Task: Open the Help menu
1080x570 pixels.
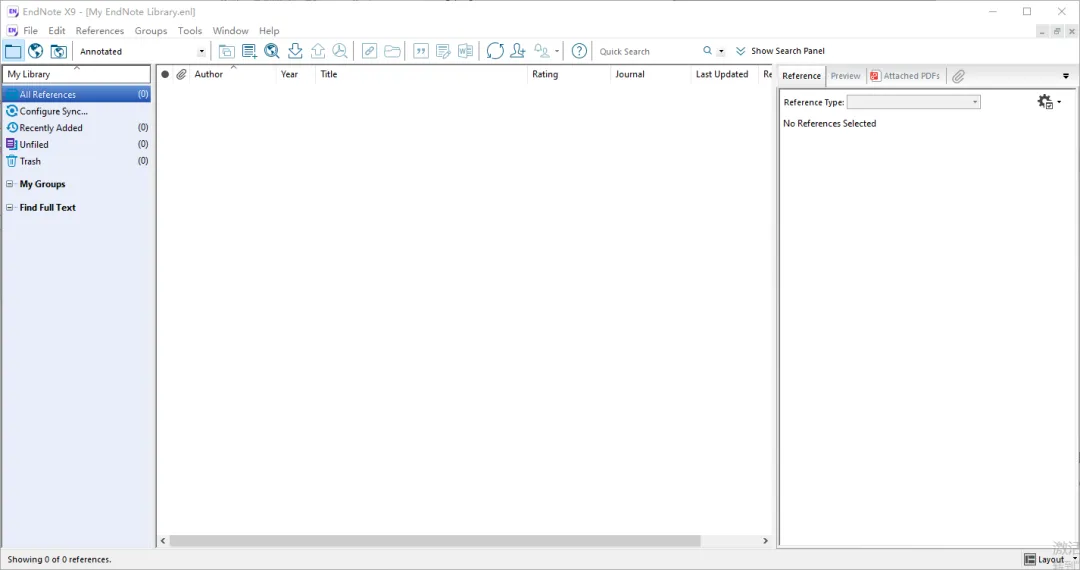Action: click(x=269, y=30)
